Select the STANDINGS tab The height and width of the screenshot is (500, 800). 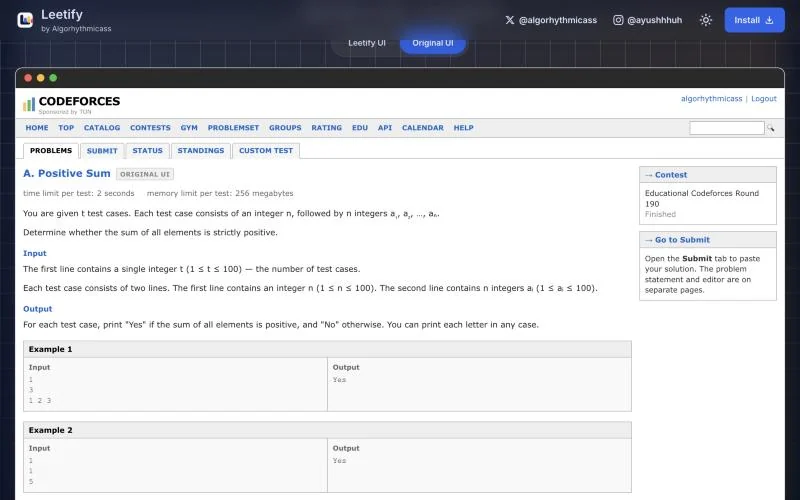(x=201, y=151)
